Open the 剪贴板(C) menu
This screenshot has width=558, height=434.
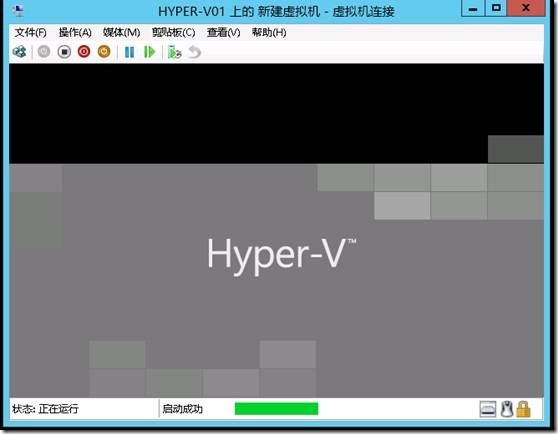point(174,33)
